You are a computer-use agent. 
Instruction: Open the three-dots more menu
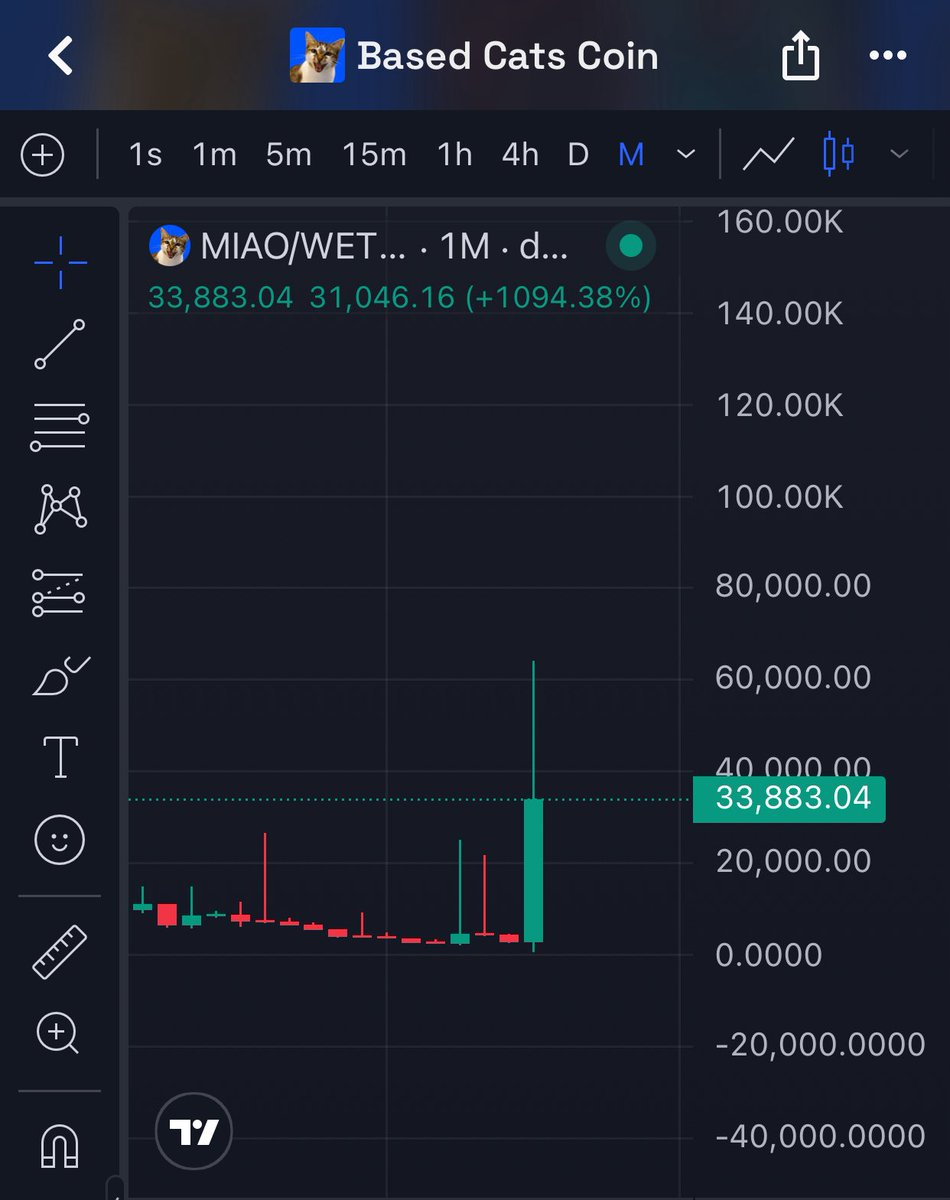coord(888,56)
